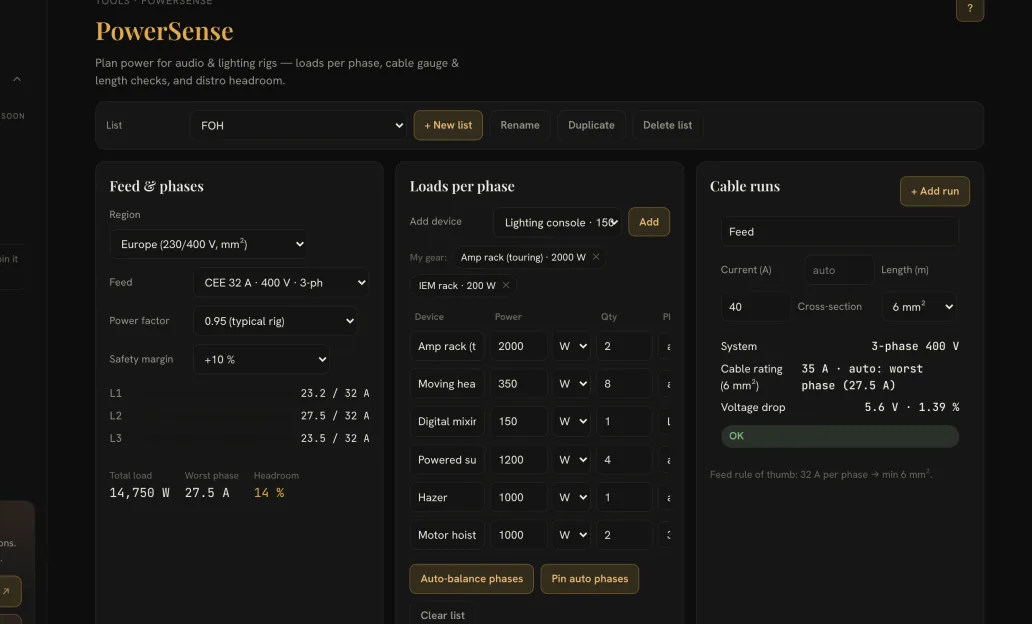The image size is (1032, 624).
Task: Open the Power factor dropdown
Action: click(275, 321)
